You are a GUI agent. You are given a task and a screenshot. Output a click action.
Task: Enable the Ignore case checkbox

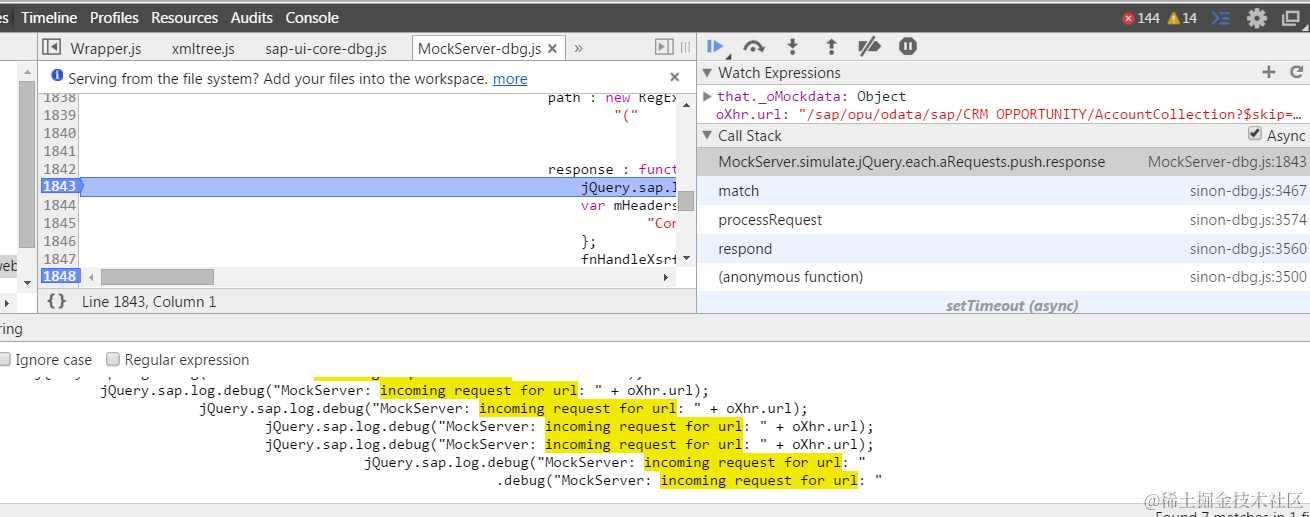coord(5,359)
